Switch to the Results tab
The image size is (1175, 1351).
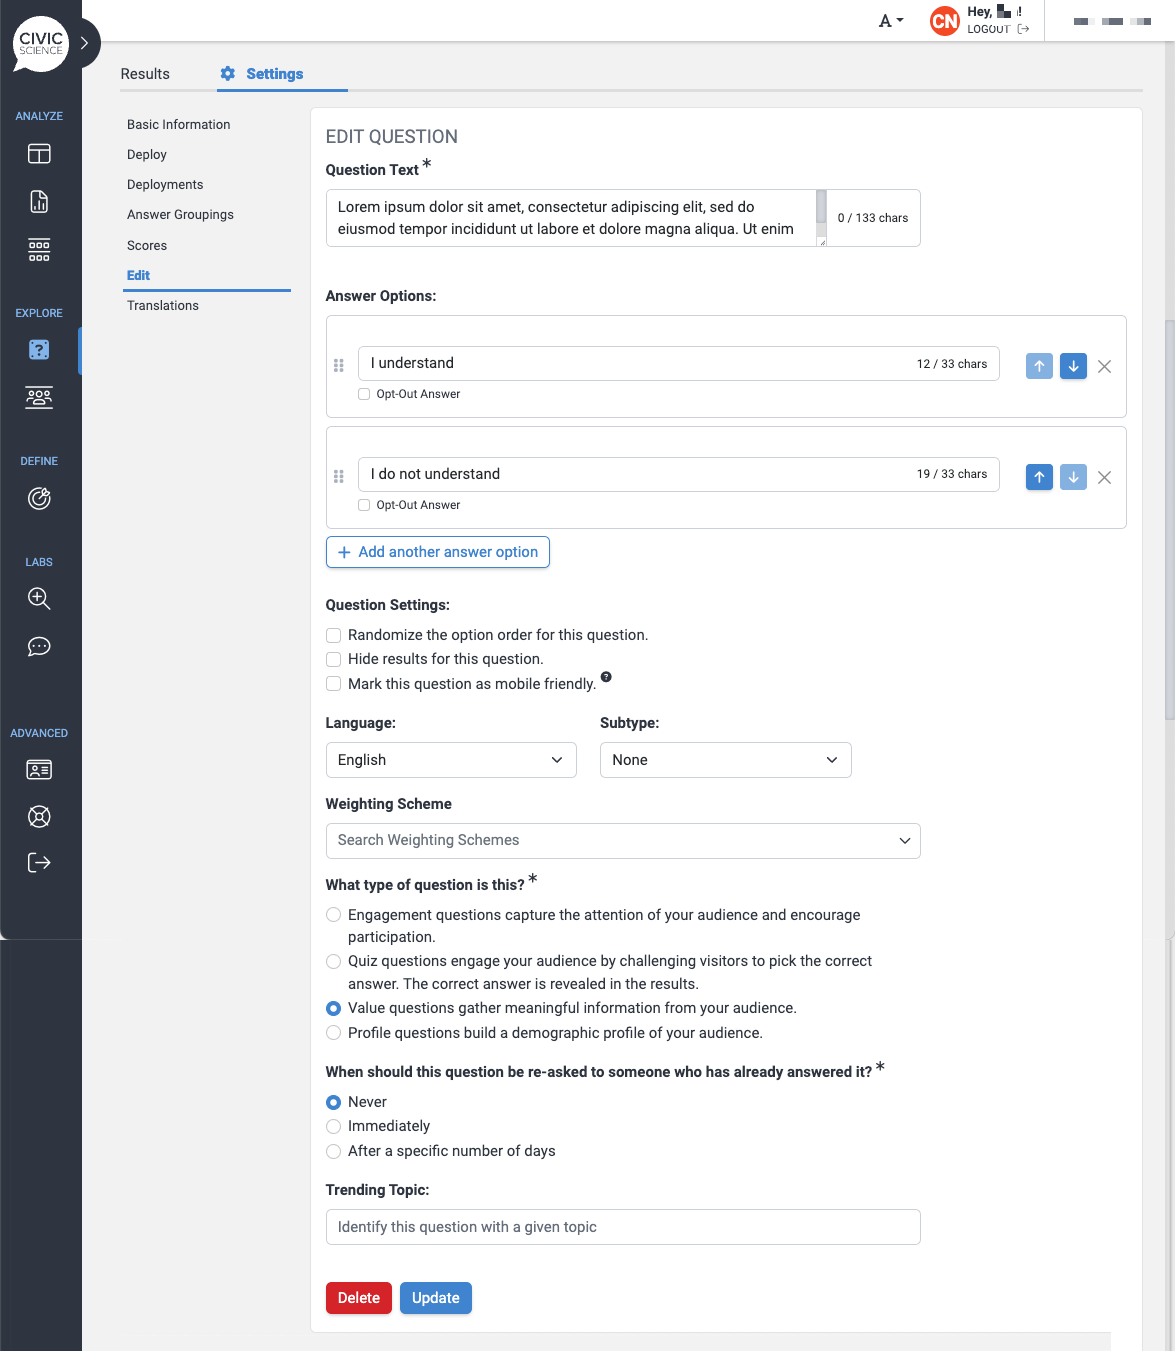click(x=145, y=74)
